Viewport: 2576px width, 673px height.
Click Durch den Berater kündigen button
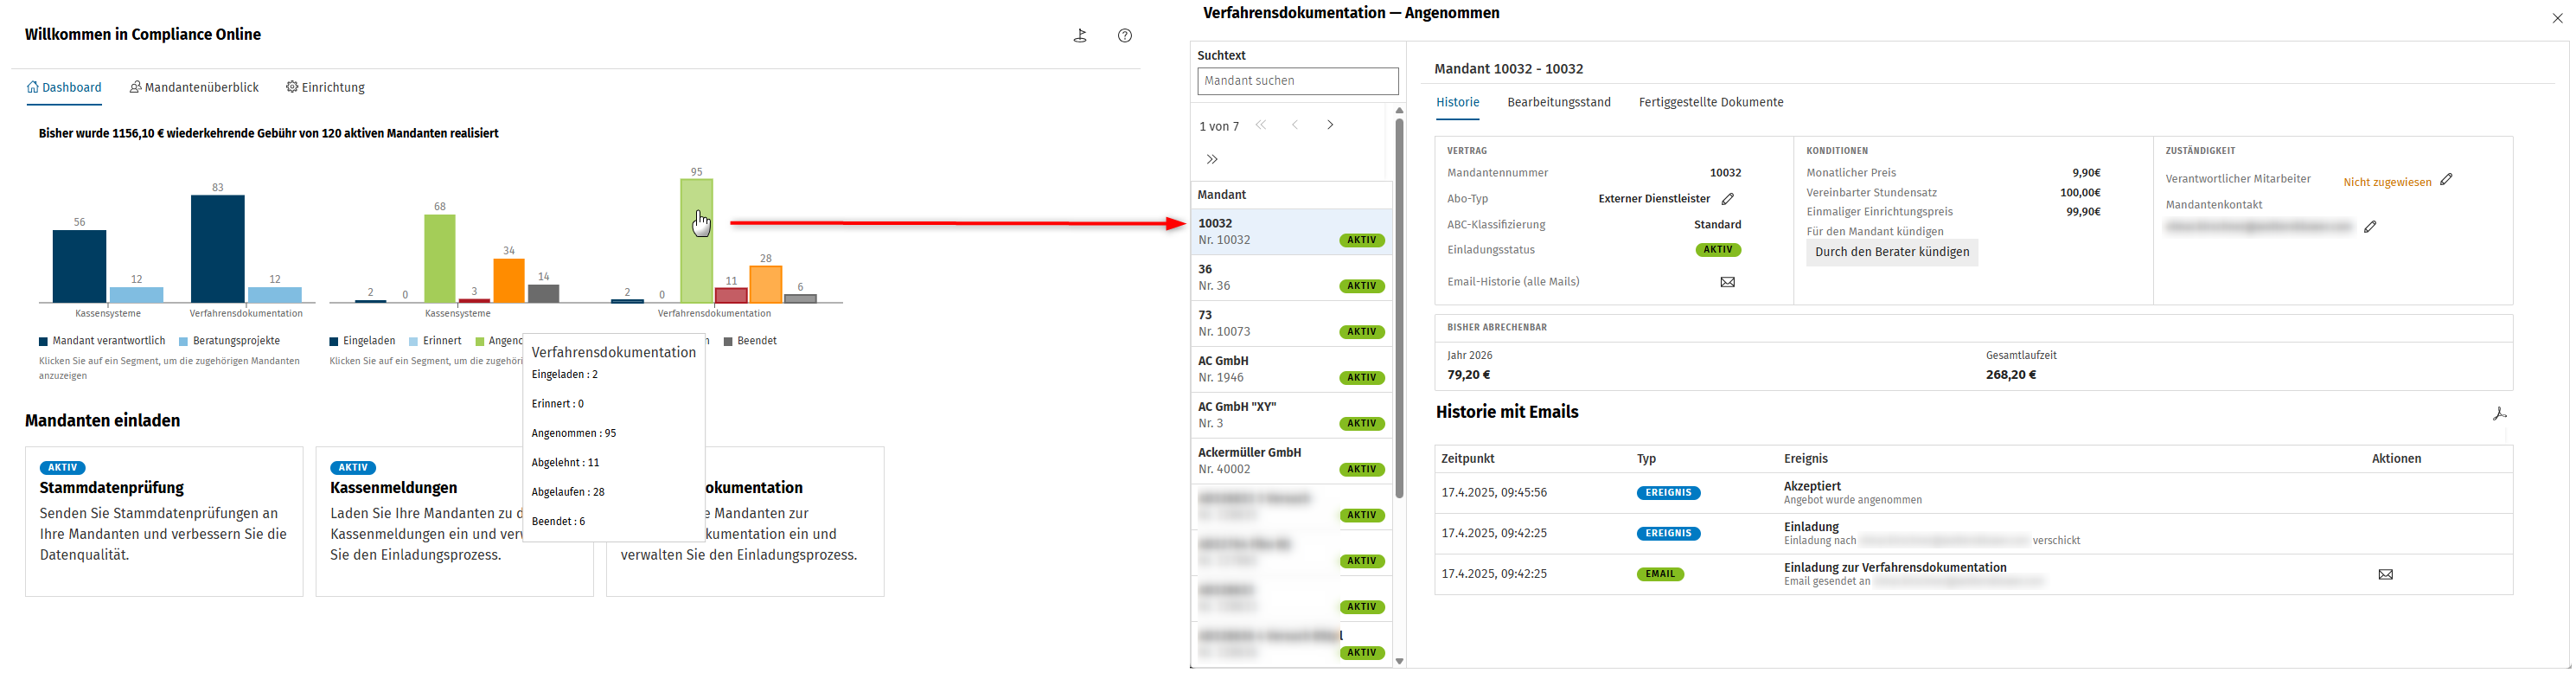point(1891,252)
